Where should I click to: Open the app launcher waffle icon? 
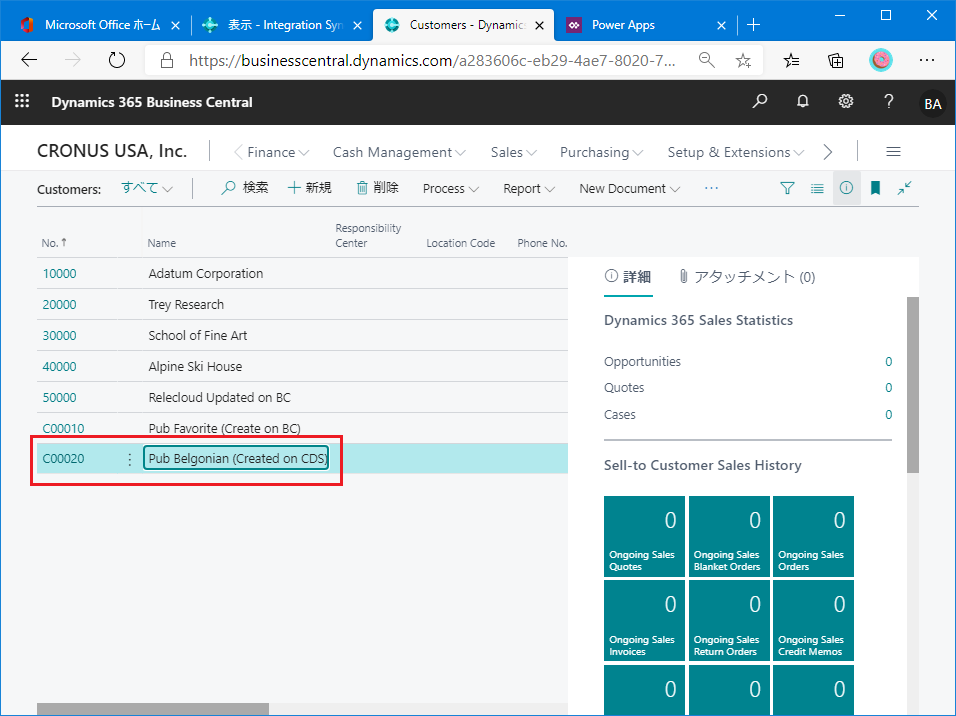click(x=22, y=101)
